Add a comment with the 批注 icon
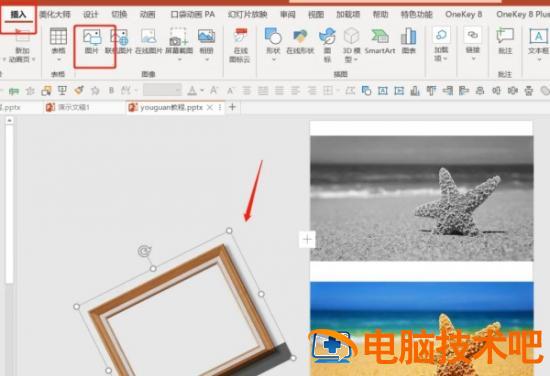This screenshot has height=376, width=550. coord(505,36)
